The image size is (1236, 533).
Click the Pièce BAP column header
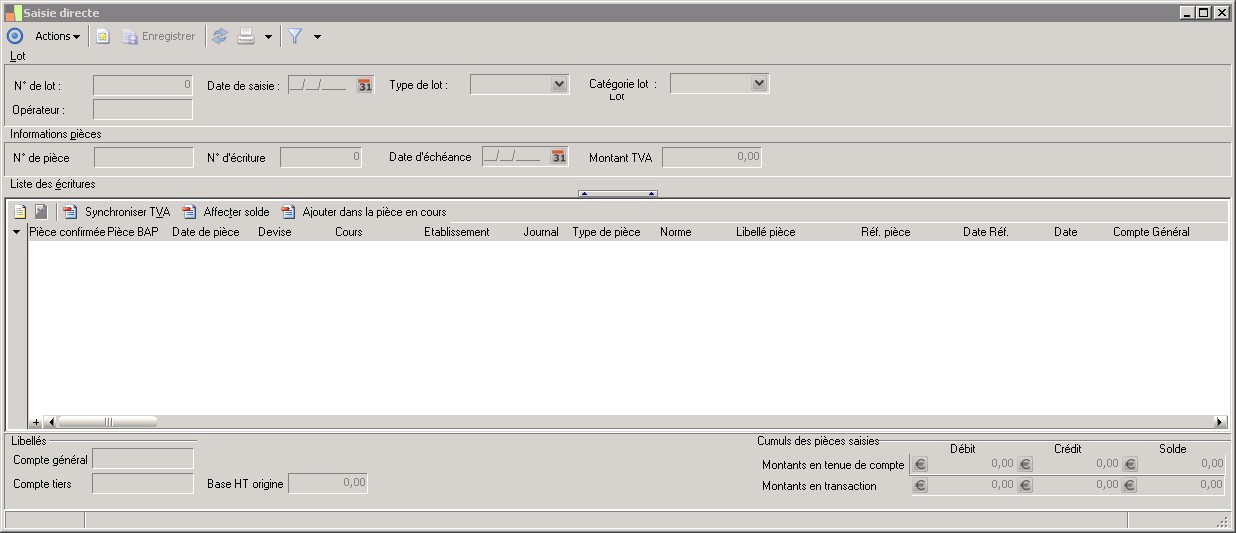[x=133, y=232]
